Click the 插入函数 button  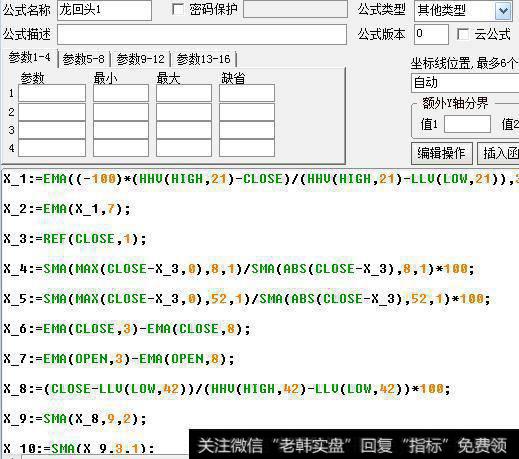point(498,153)
